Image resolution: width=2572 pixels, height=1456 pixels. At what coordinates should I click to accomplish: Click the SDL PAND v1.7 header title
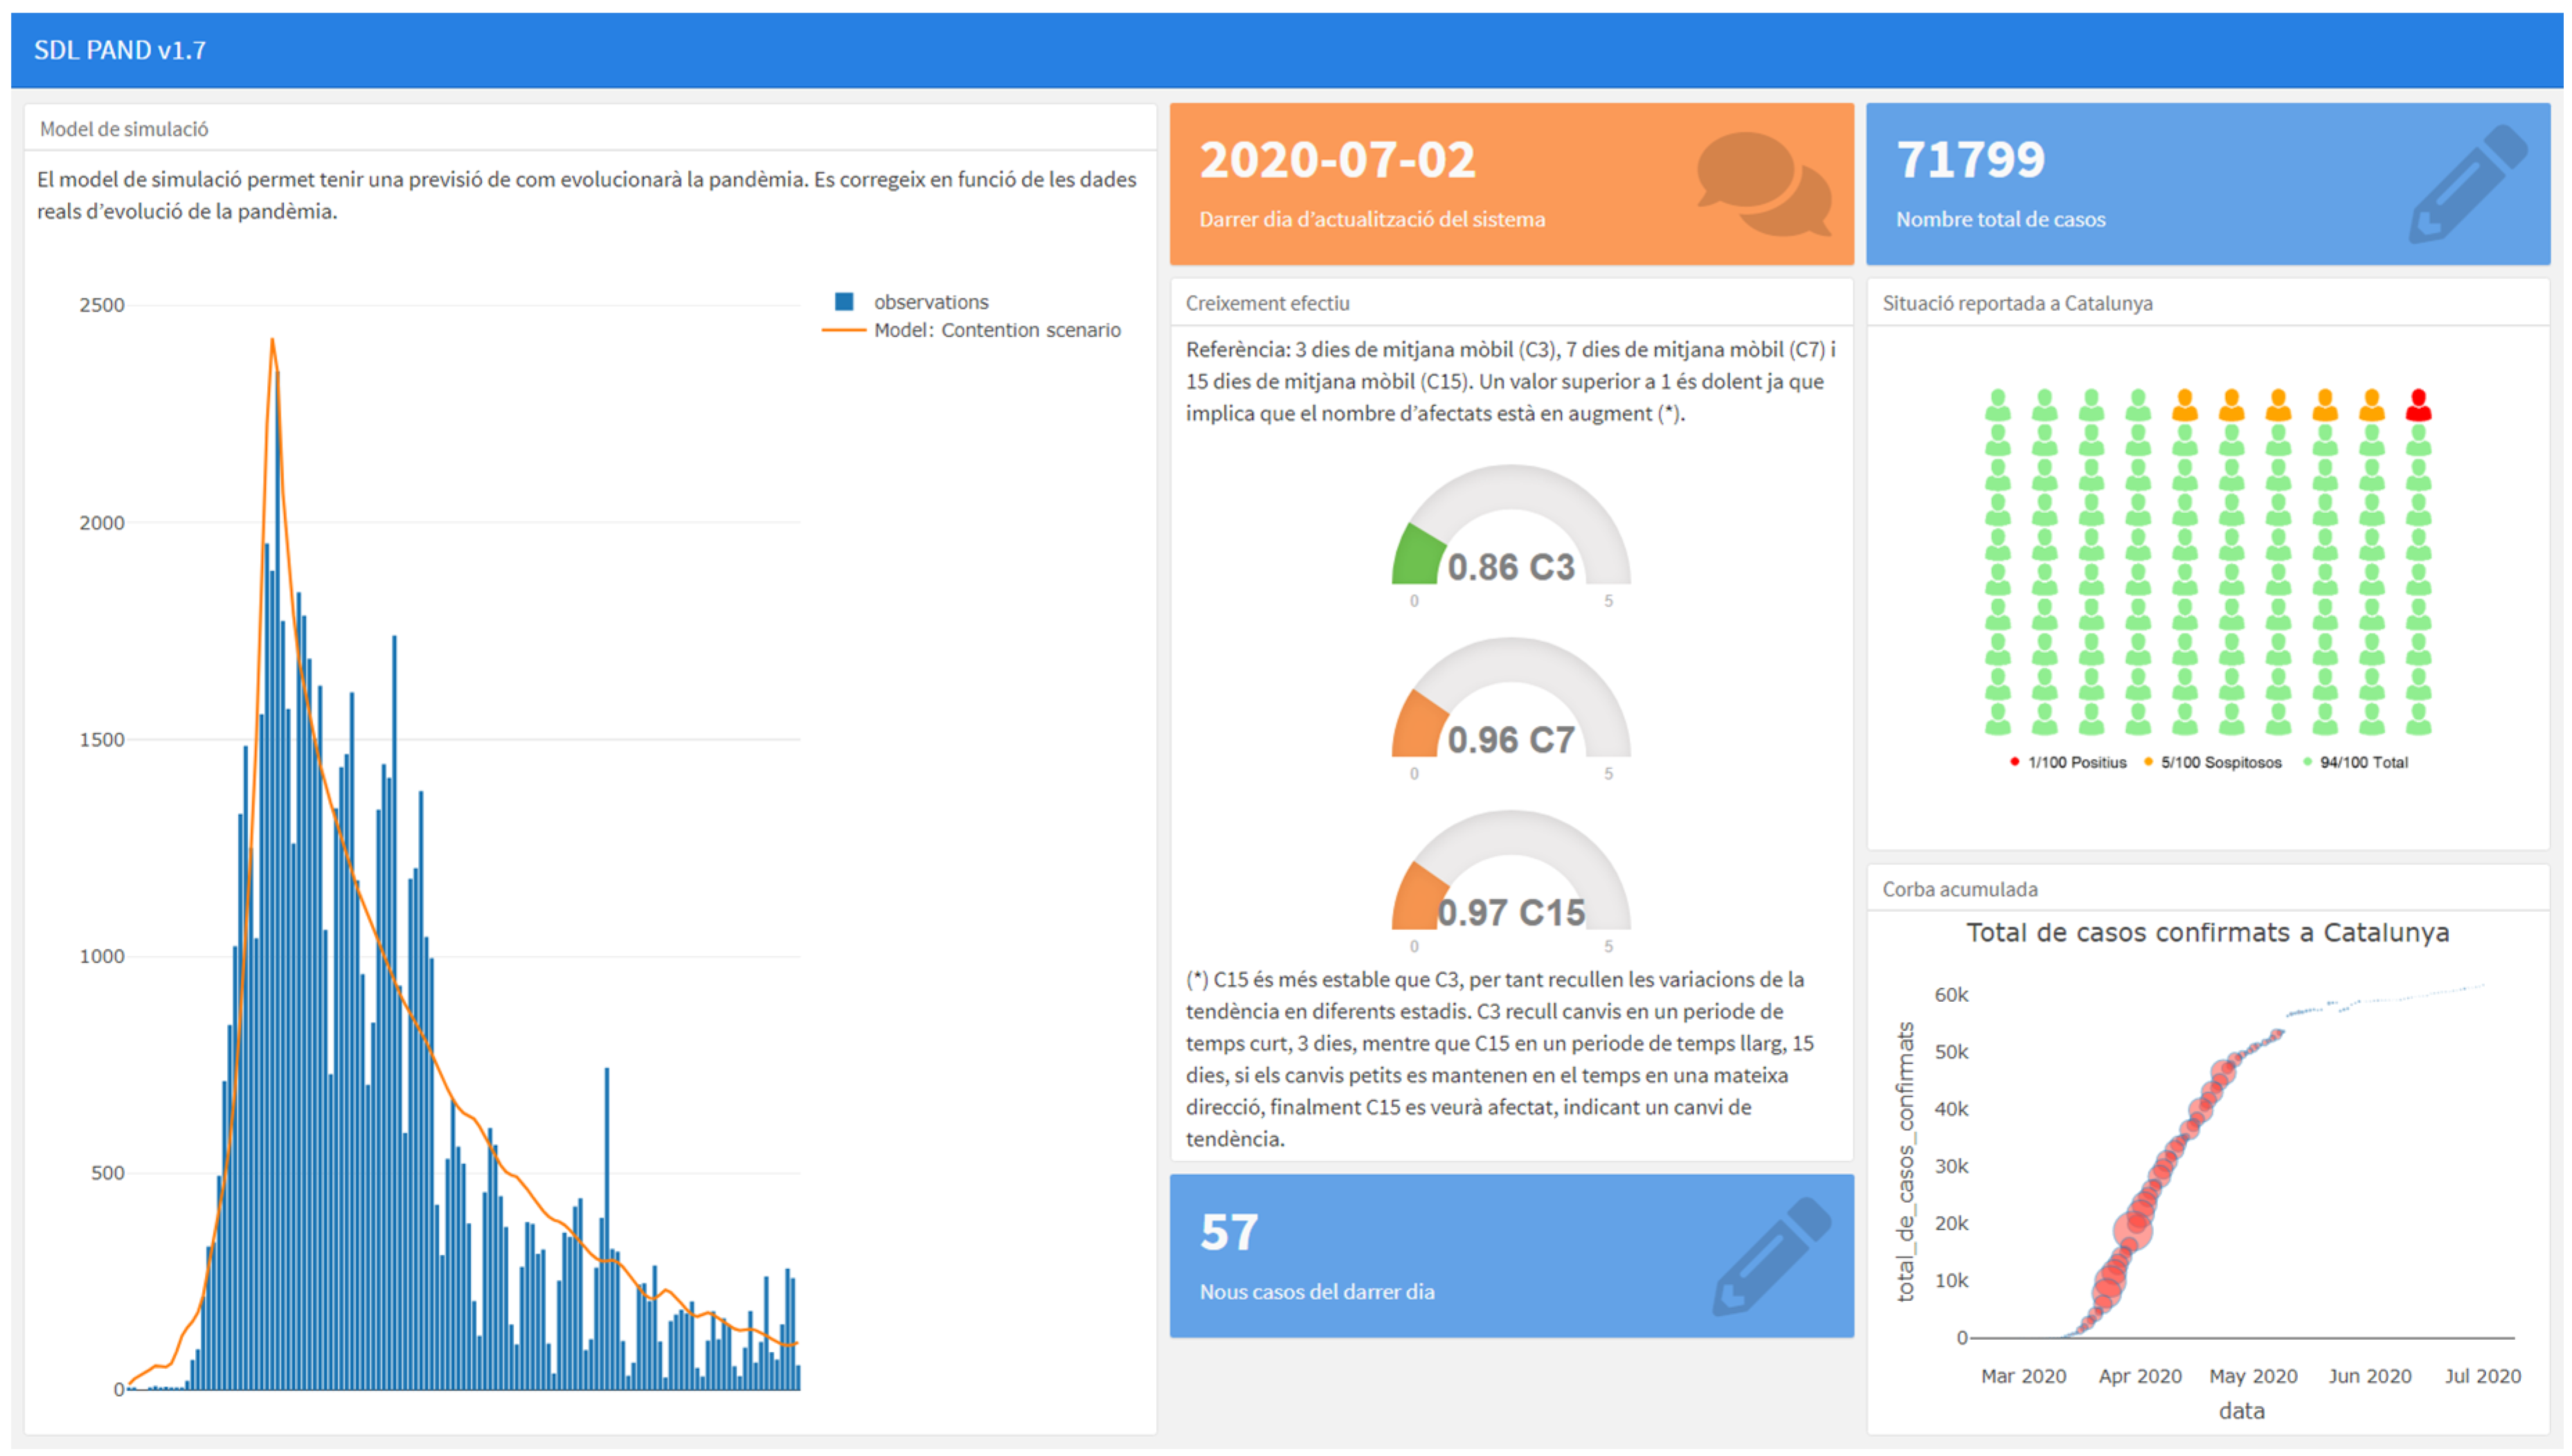click(120, 50)
